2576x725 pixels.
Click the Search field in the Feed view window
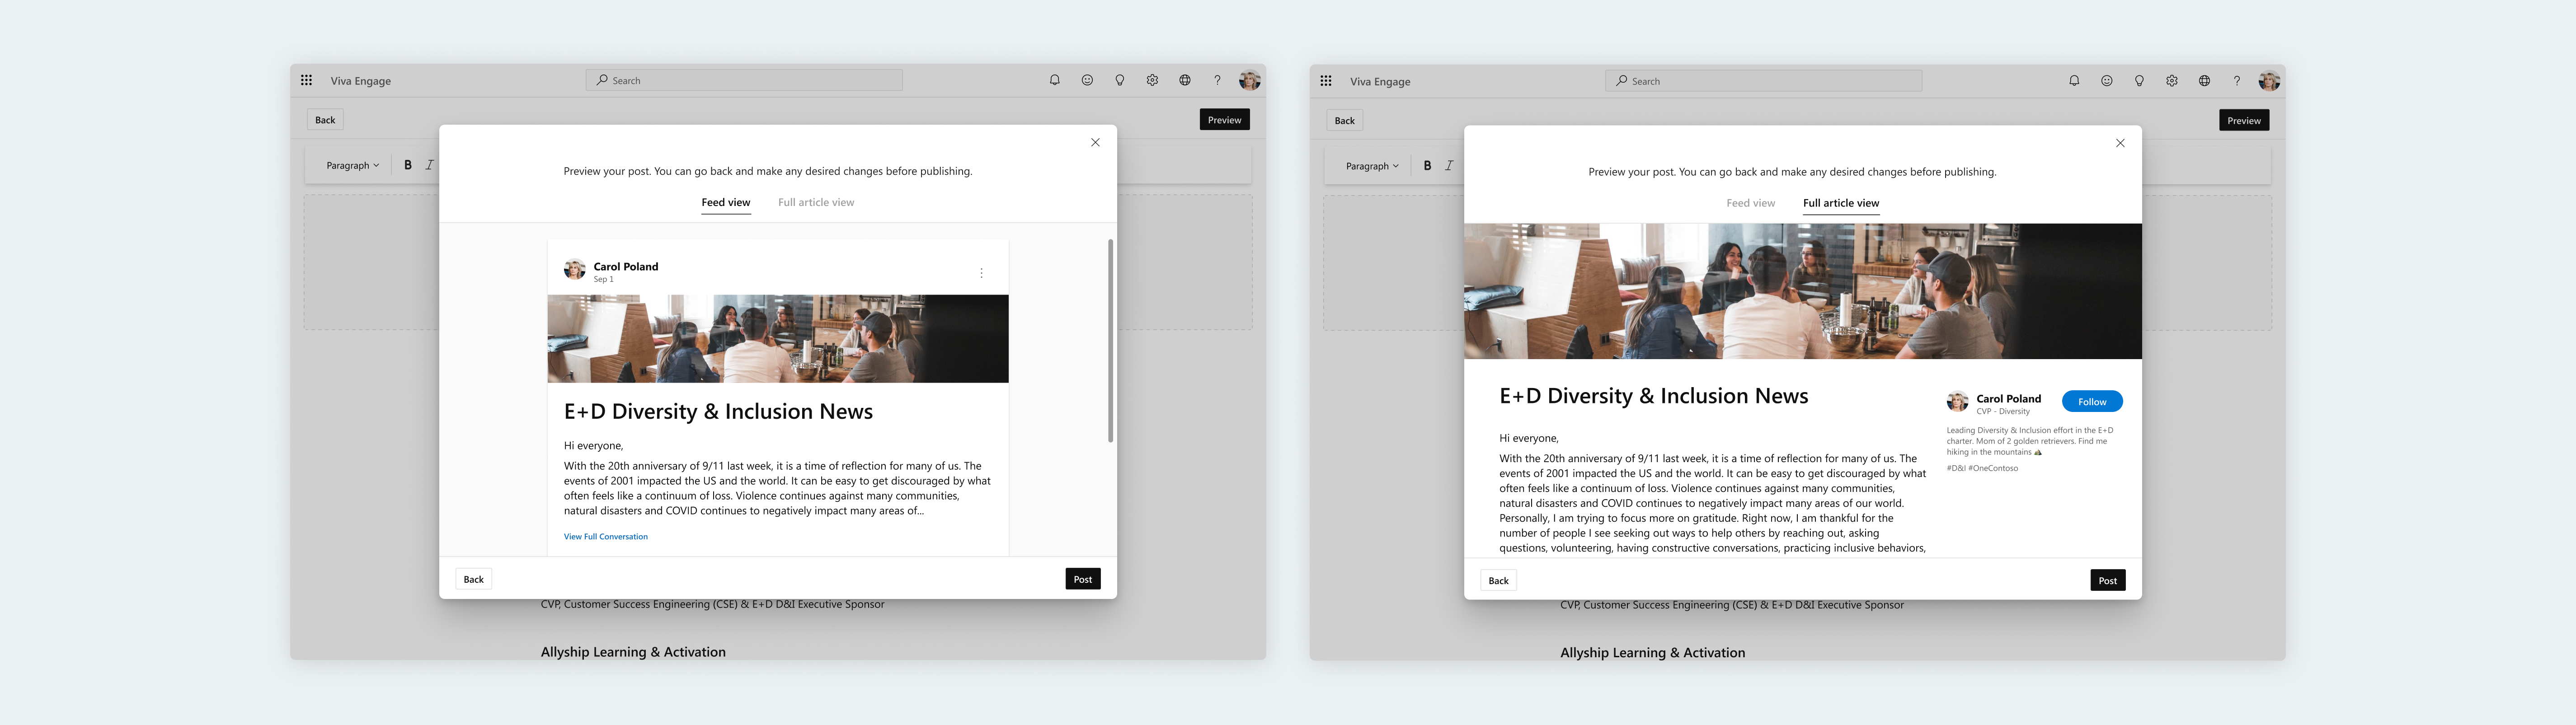744,80
